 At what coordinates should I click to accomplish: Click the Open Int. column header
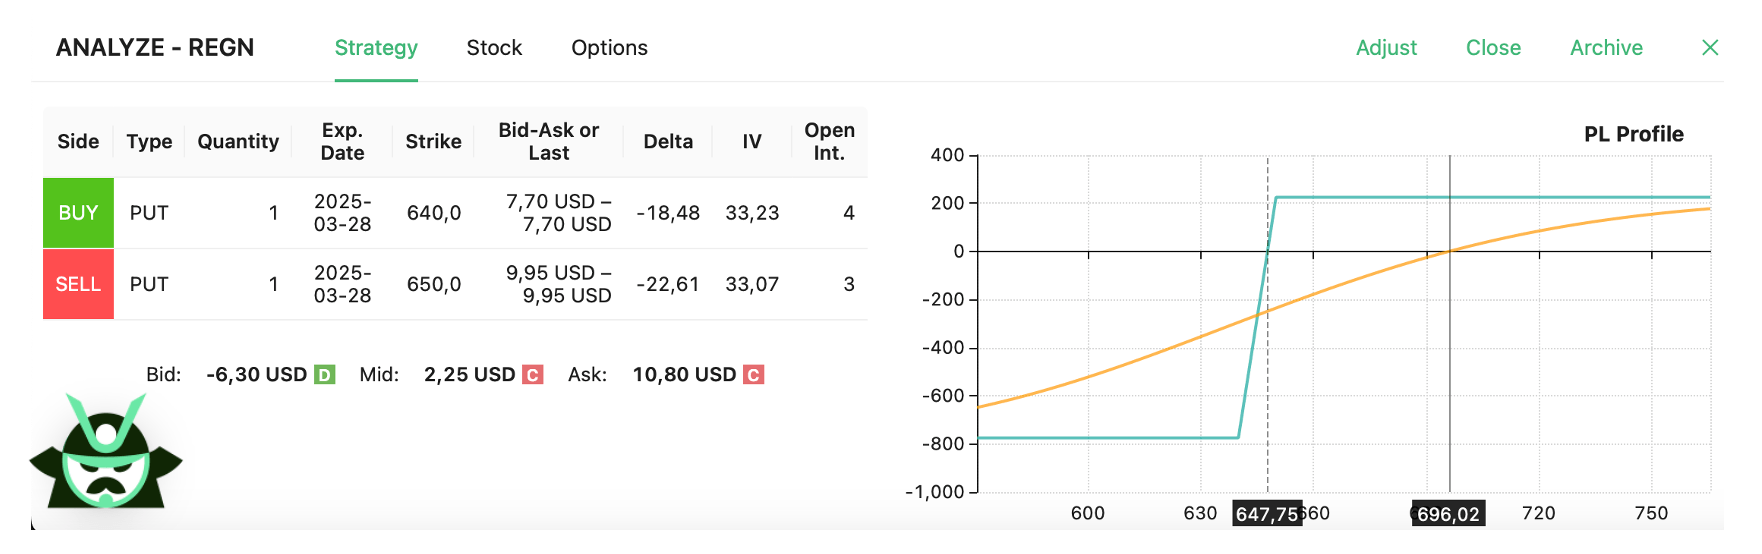829,142
